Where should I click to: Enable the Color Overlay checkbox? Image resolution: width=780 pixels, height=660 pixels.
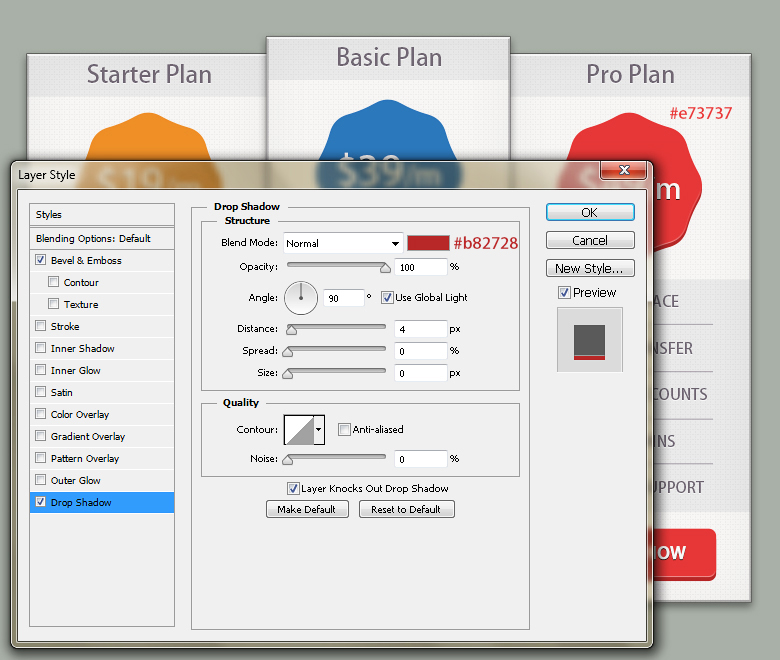pos(41,414)
